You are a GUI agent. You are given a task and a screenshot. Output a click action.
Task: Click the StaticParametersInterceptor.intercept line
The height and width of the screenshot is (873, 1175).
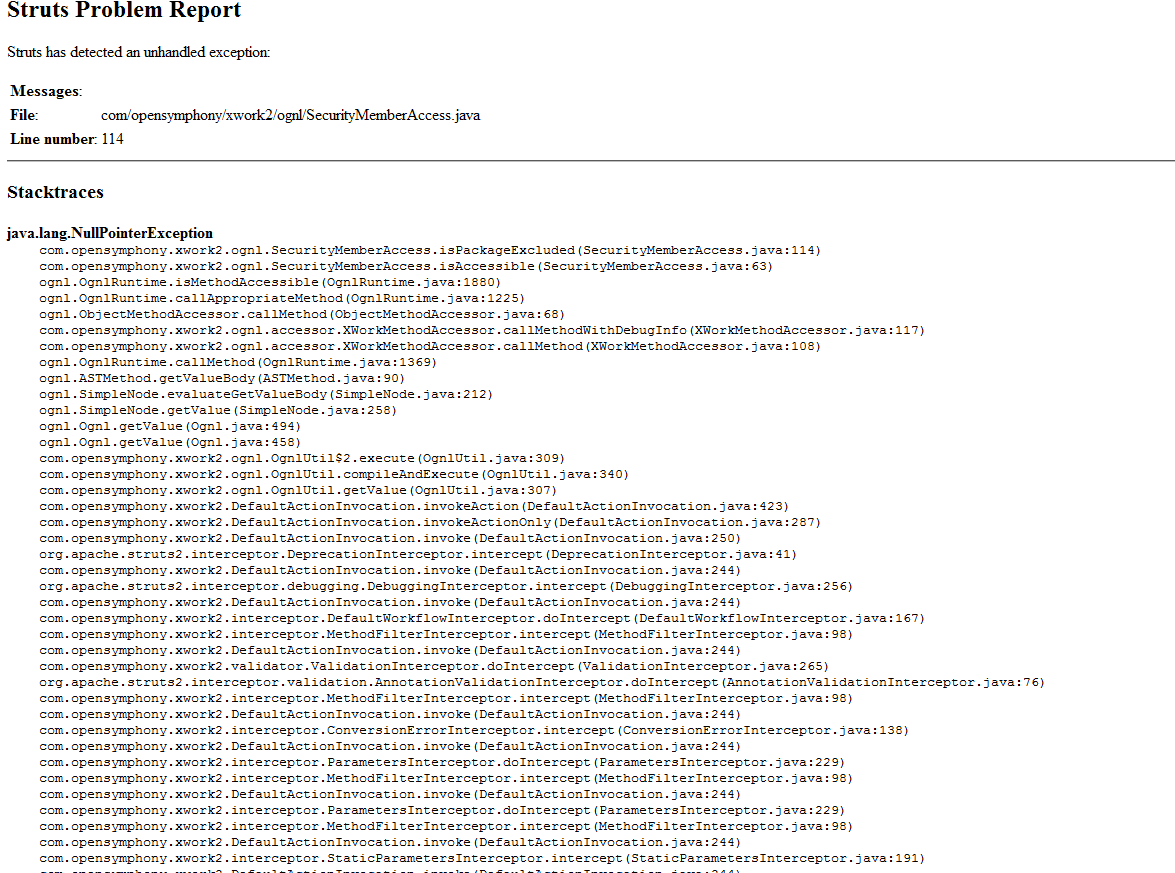[482, 858]
